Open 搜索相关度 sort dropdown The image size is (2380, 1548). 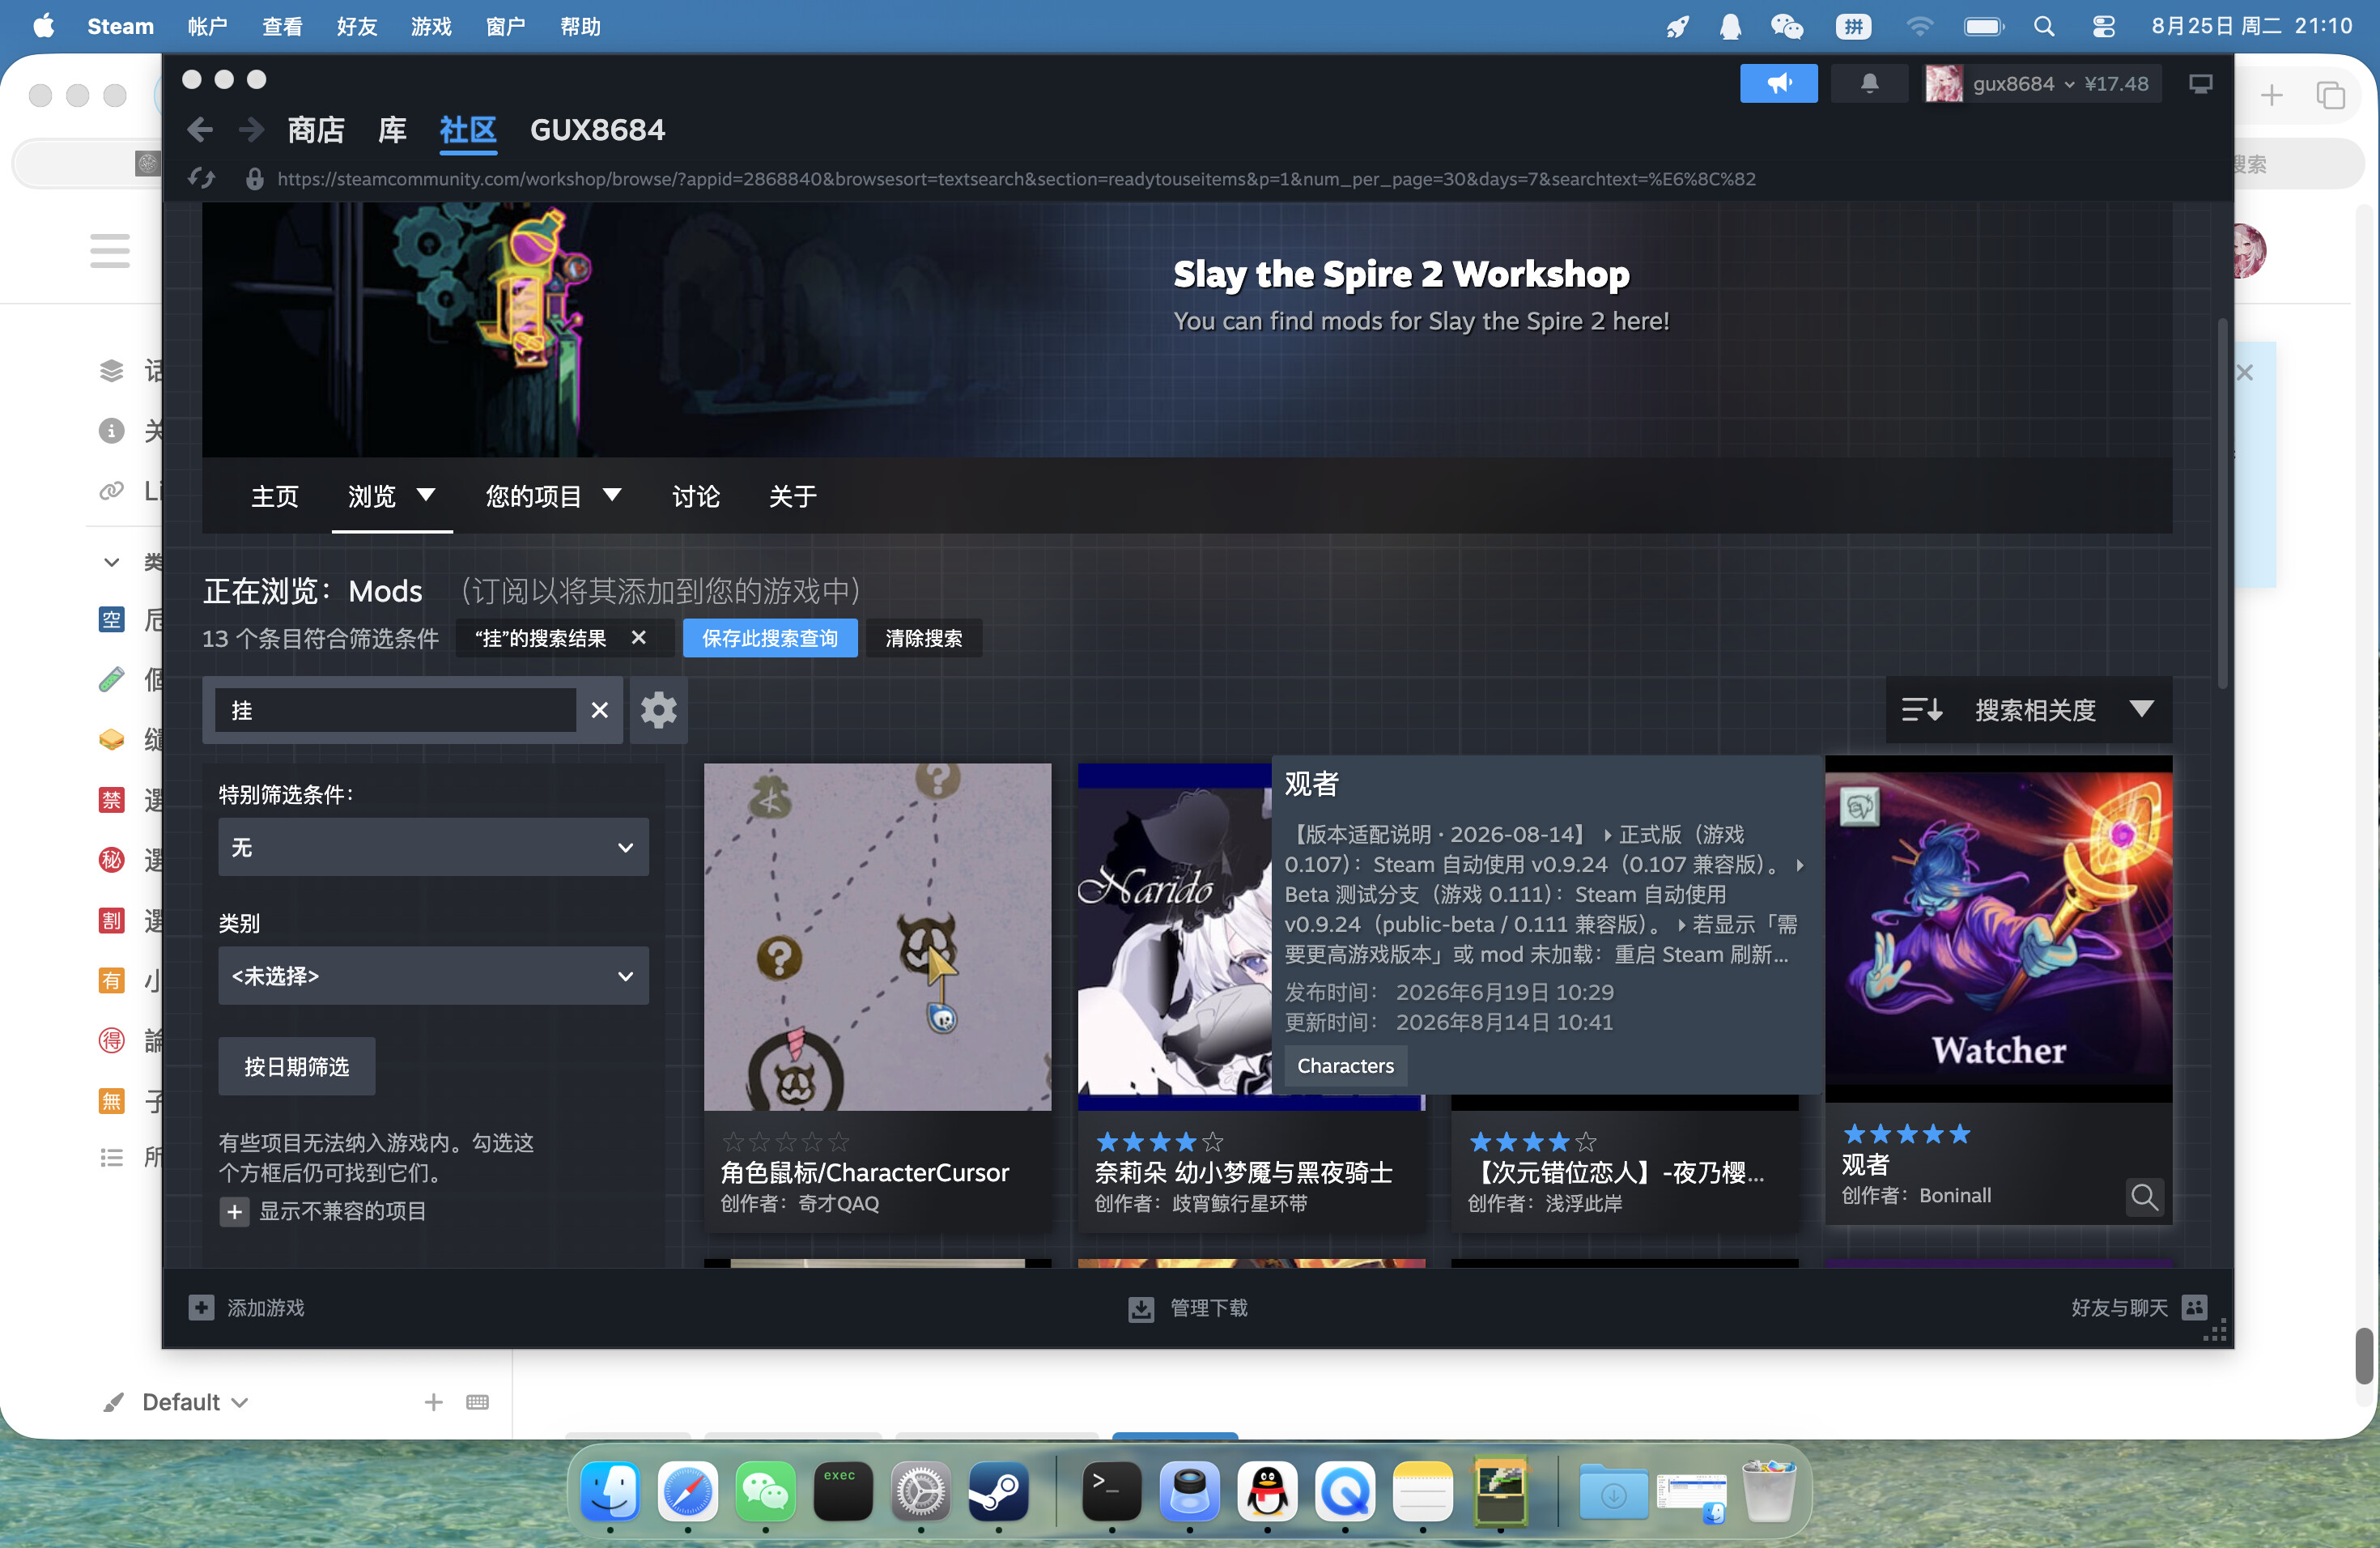2028,710
